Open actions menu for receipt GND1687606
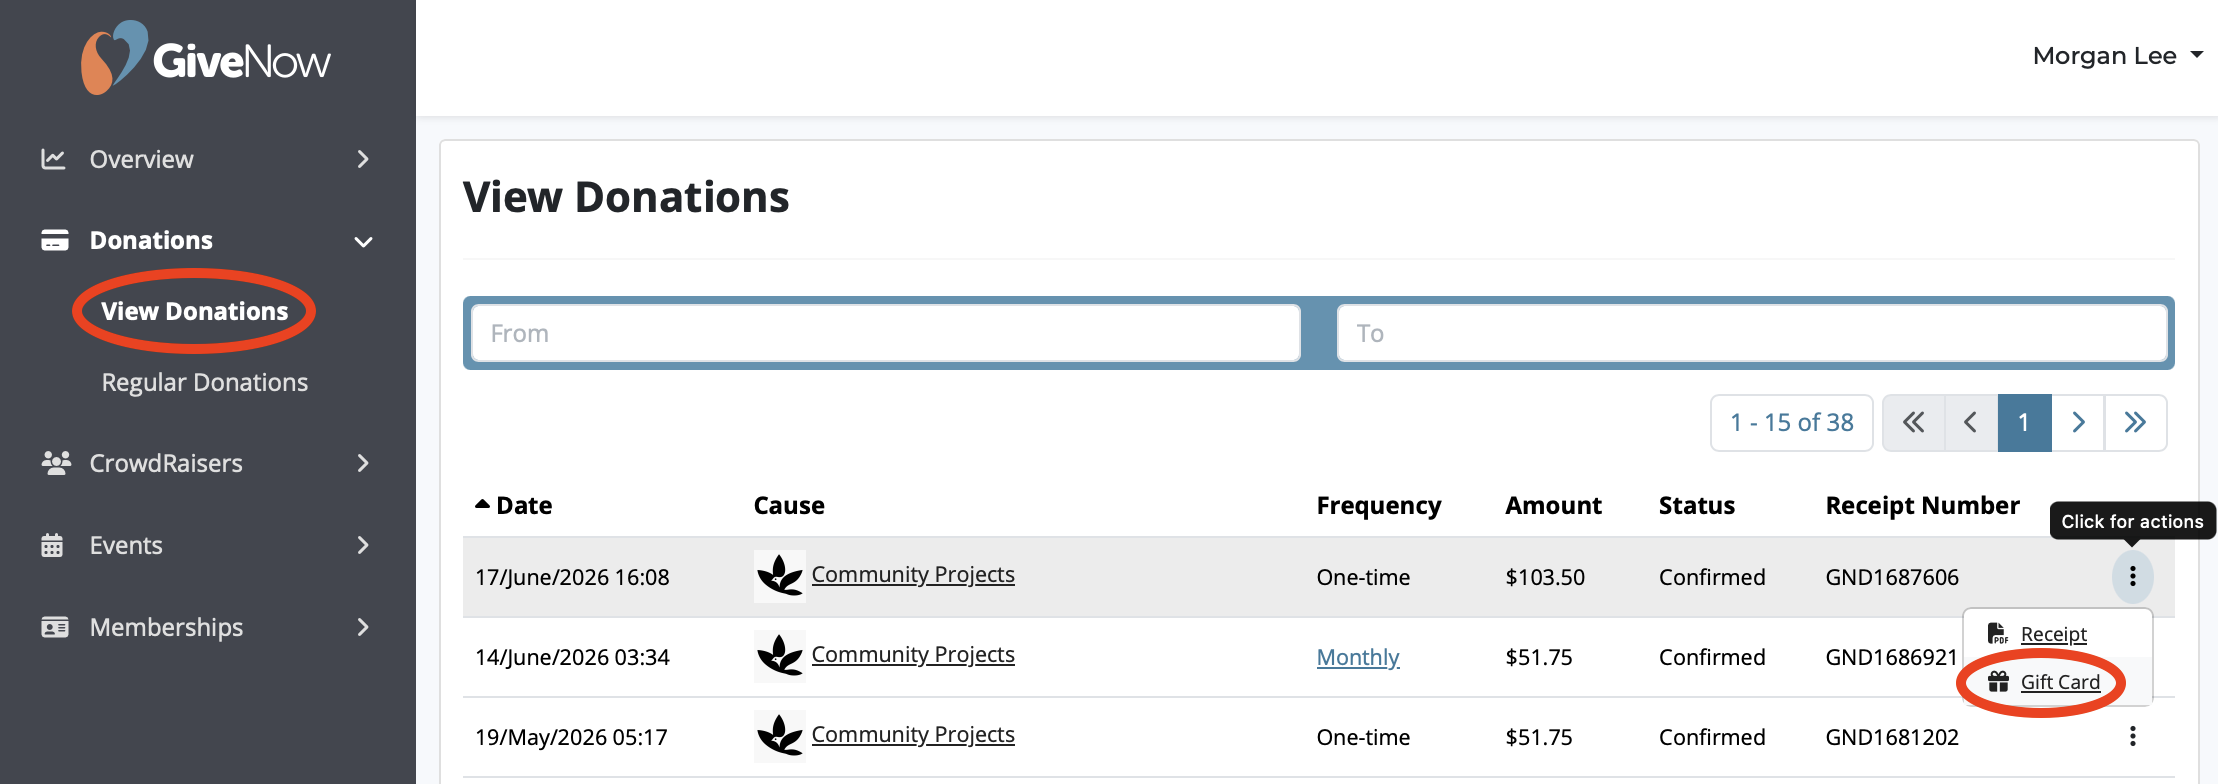Viewport: 2218px width, 784px height. coord(2133,576)
